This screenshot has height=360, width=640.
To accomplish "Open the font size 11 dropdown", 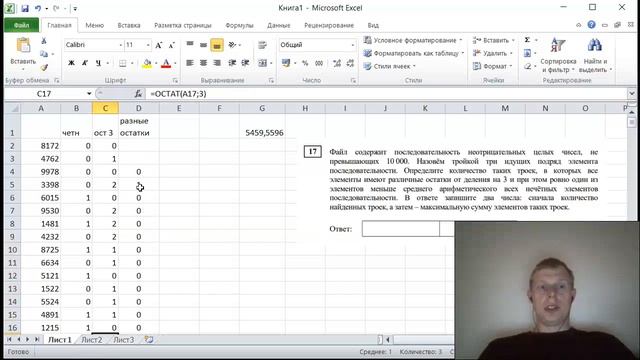I will click(x=148, y=45).
